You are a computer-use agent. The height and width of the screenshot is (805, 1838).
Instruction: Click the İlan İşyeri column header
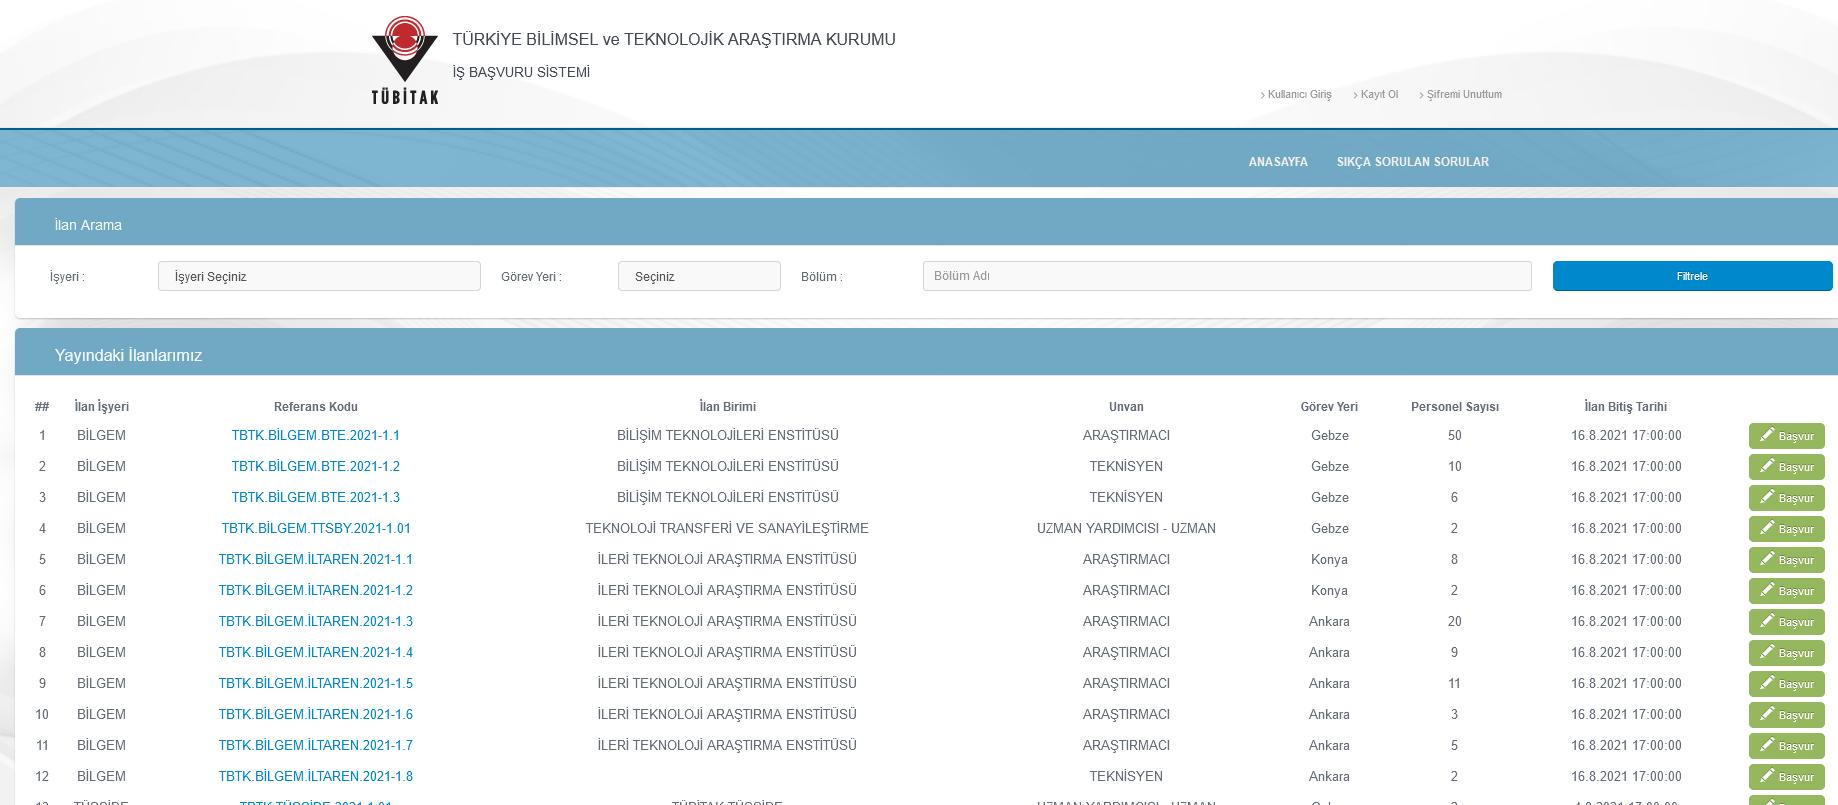coord(101,407)
